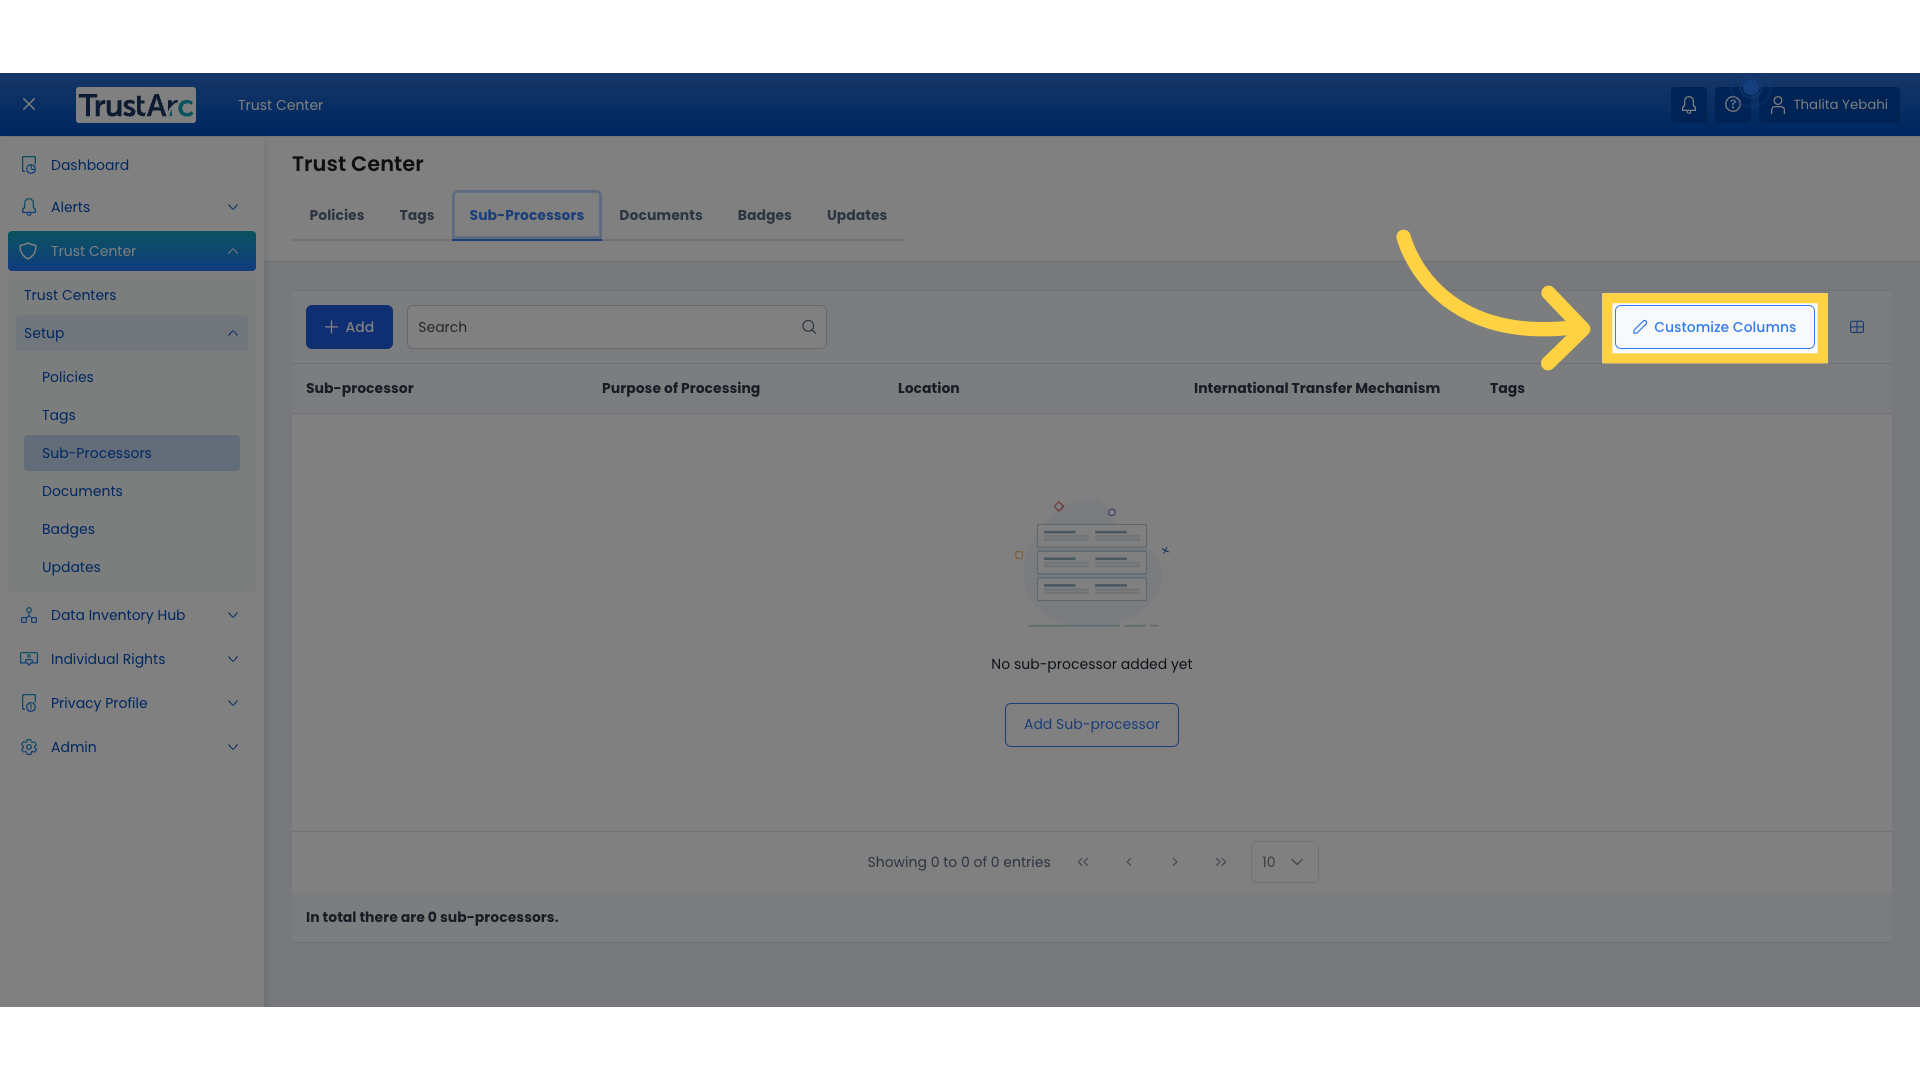Viewport: 1920px width, 1080px height.
Task: Click the Individual Rights icon
Action: (x=29, y=659)
